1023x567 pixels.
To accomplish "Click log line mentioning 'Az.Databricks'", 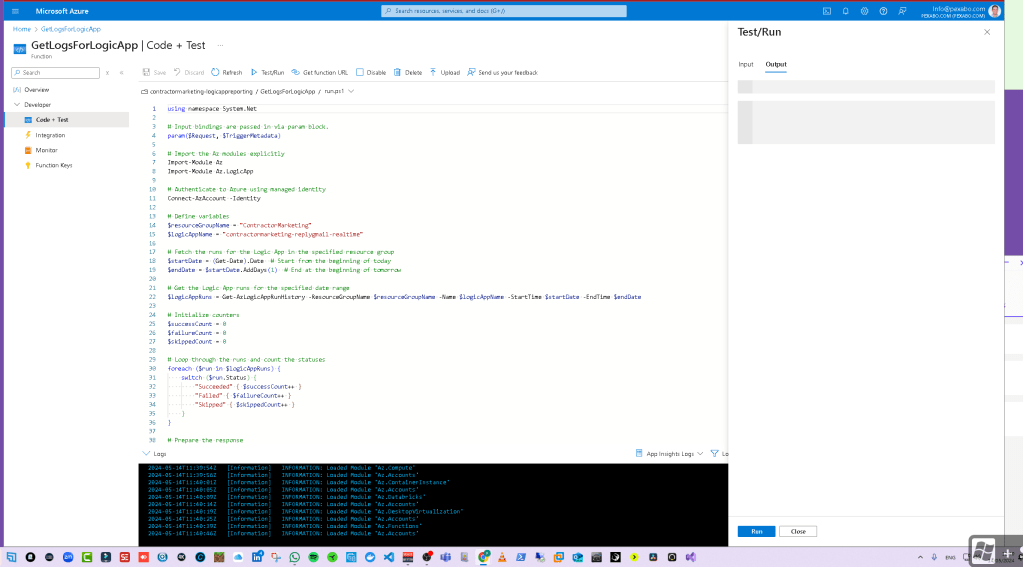I will point(287,497).
